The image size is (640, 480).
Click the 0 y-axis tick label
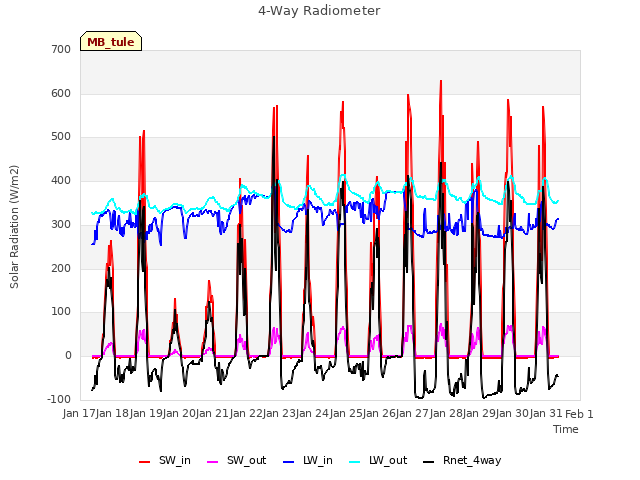tap(68, 356)
